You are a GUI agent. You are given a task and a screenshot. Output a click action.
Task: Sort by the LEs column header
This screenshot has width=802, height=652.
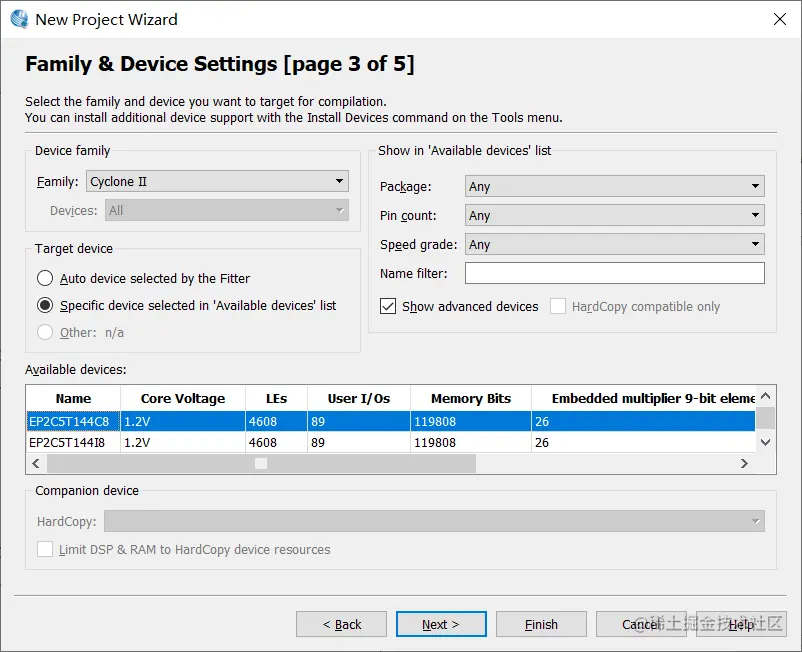click(x=276, y=398)
